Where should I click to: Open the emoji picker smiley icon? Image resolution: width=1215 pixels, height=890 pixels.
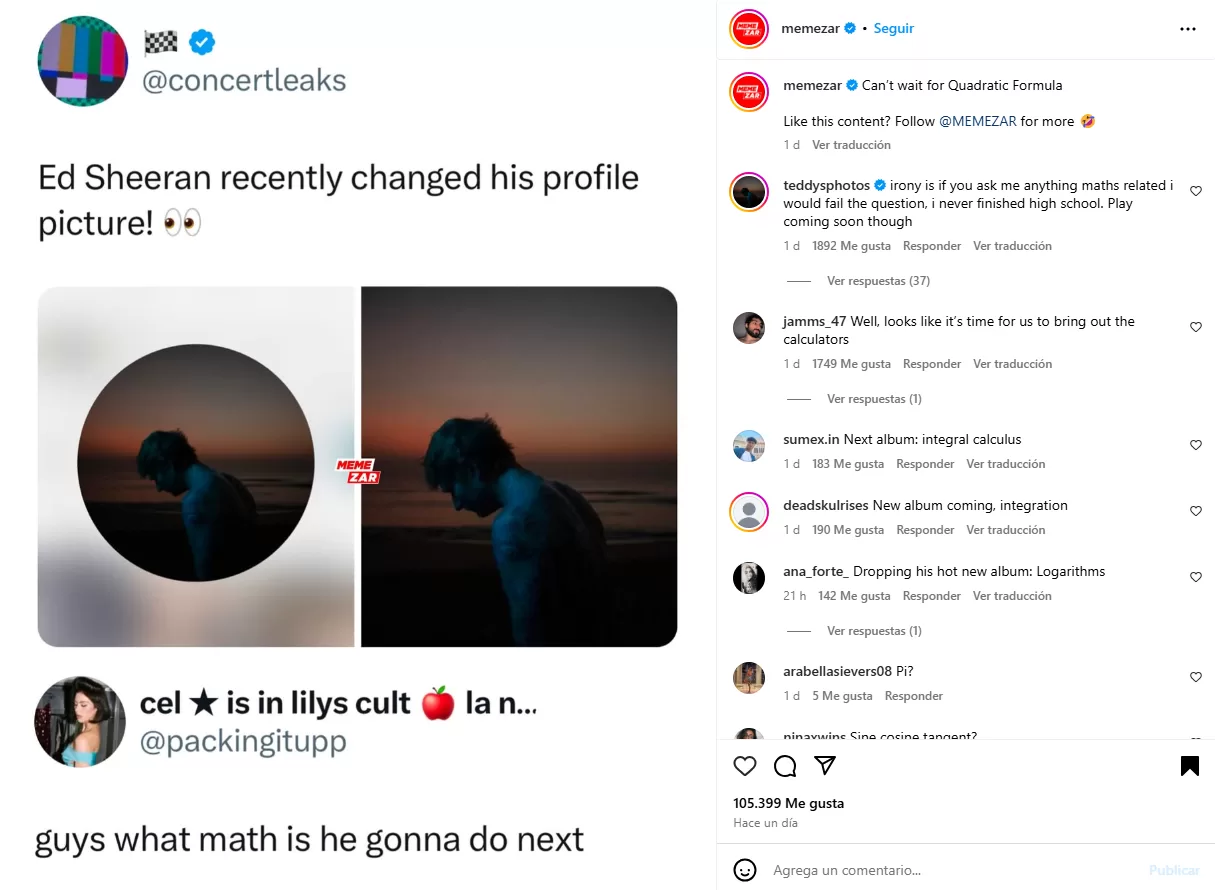pyautogui.click(x=745, y=870)
